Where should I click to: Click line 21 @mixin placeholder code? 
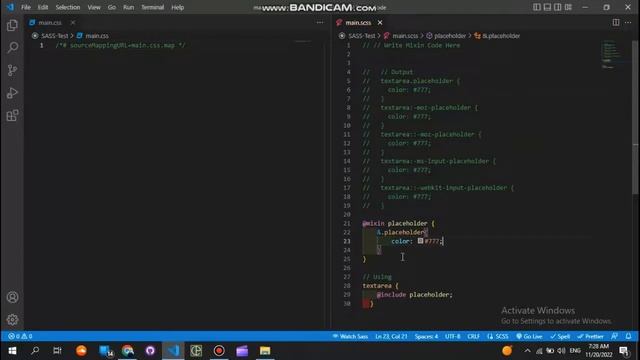coord(398,223)
